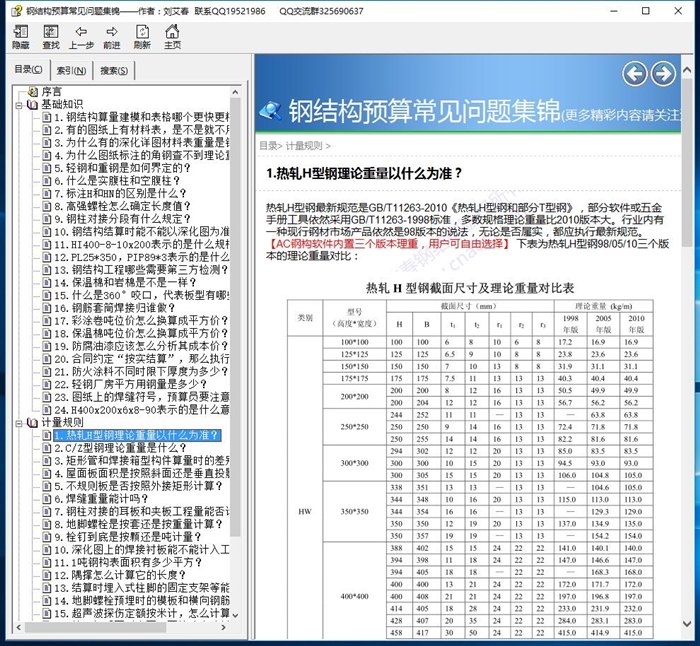This screenshot has height=646, width=700.
Task: Click page icon of 14.保温棉和岩棉是不是一样
Action: 47,283
